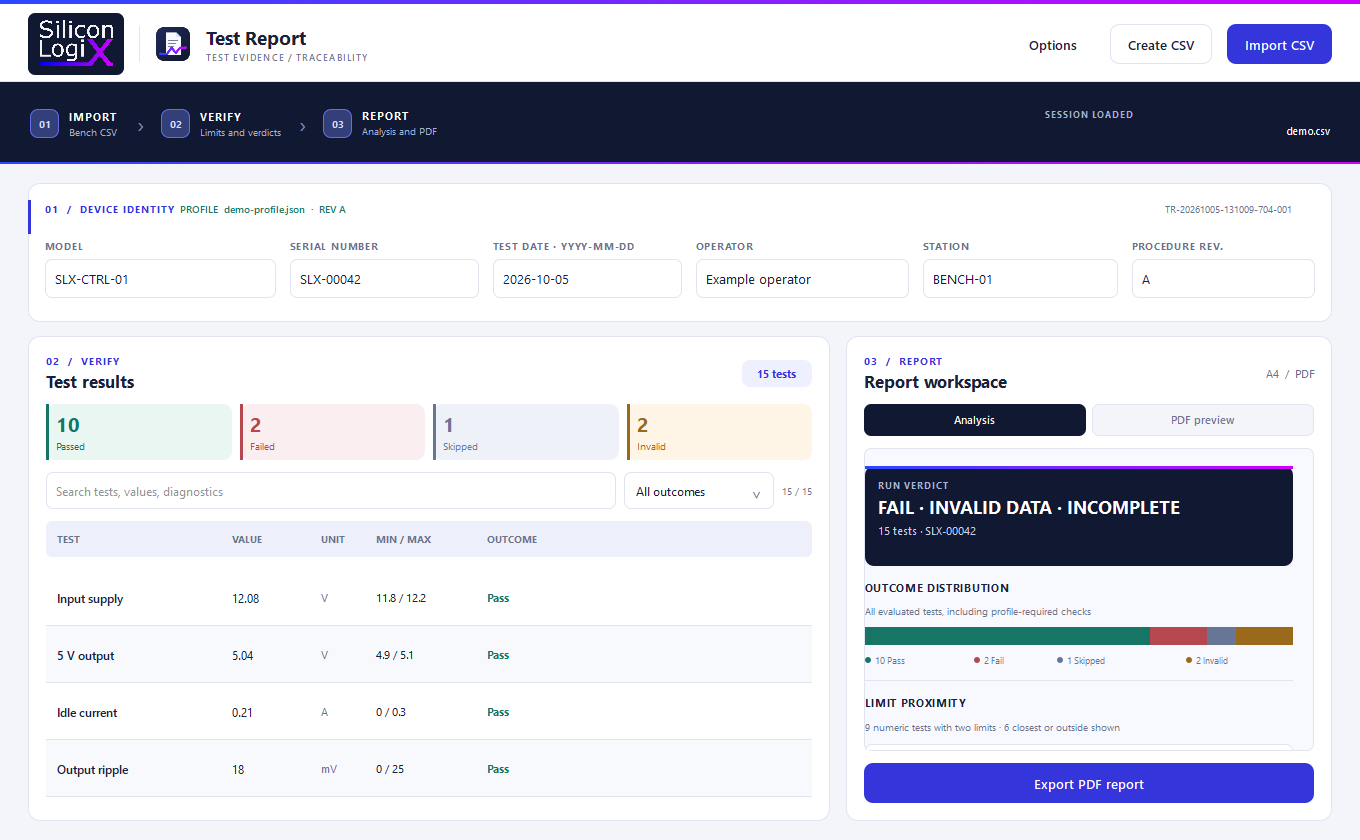Click the Create CSV button
Screen dimensions: 1360x840
click(1160, 45)
